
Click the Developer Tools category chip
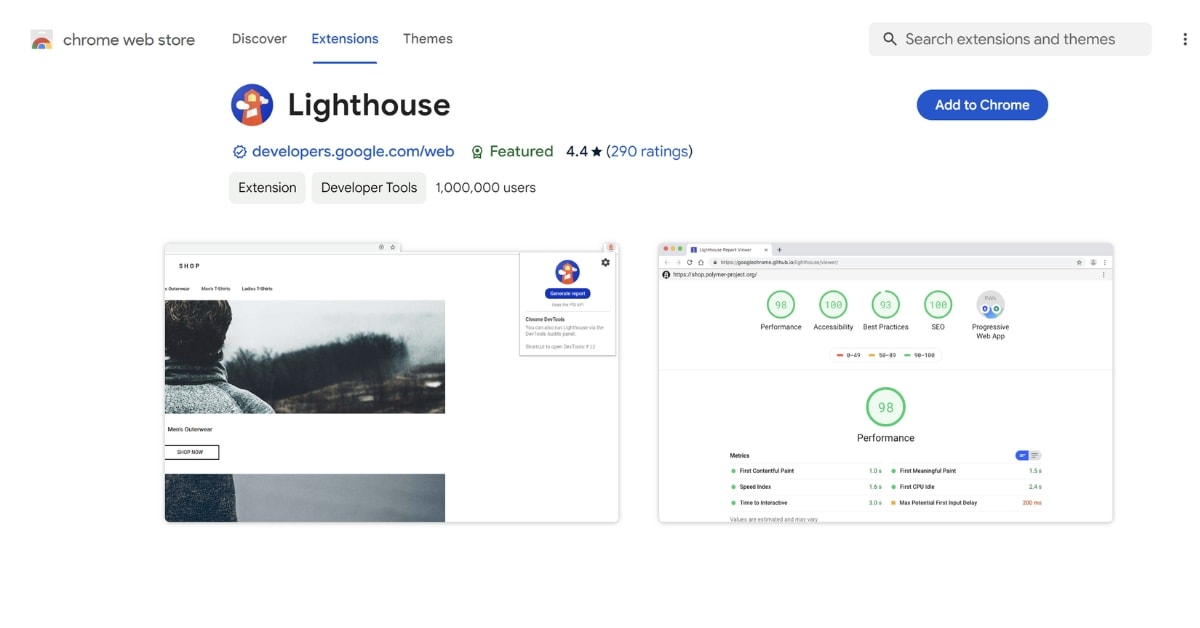point(369,187)
